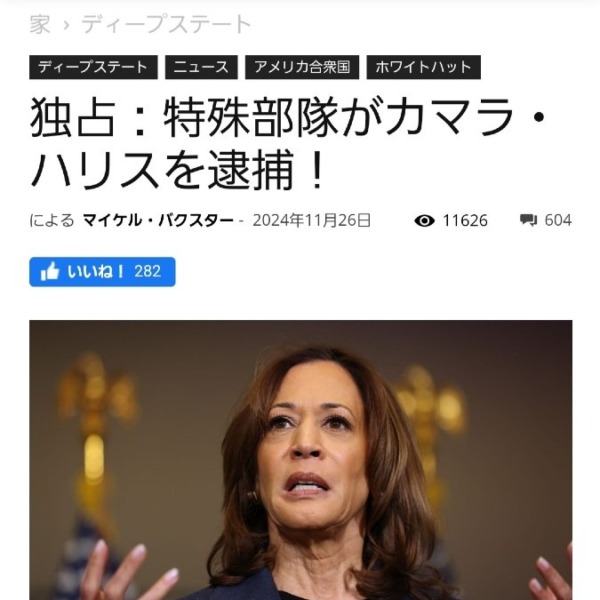Select the black ディープステート category tag
Screen dimensions: 600x600
tap(93, 67)
